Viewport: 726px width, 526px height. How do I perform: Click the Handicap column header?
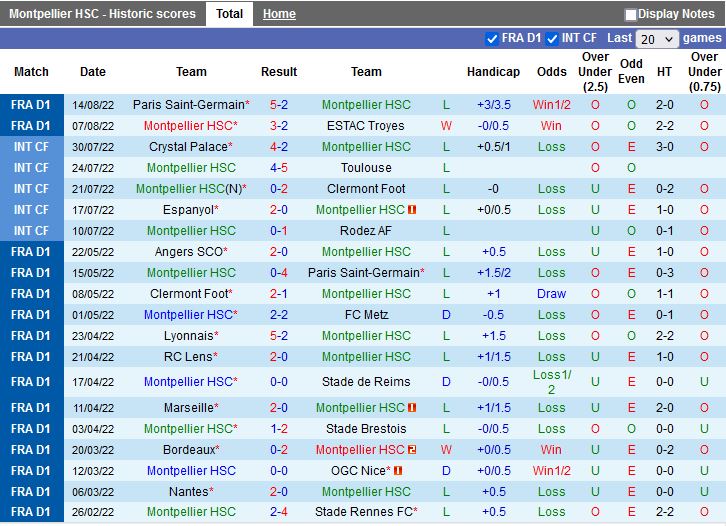pyautogui.click(x=493, y=72)
